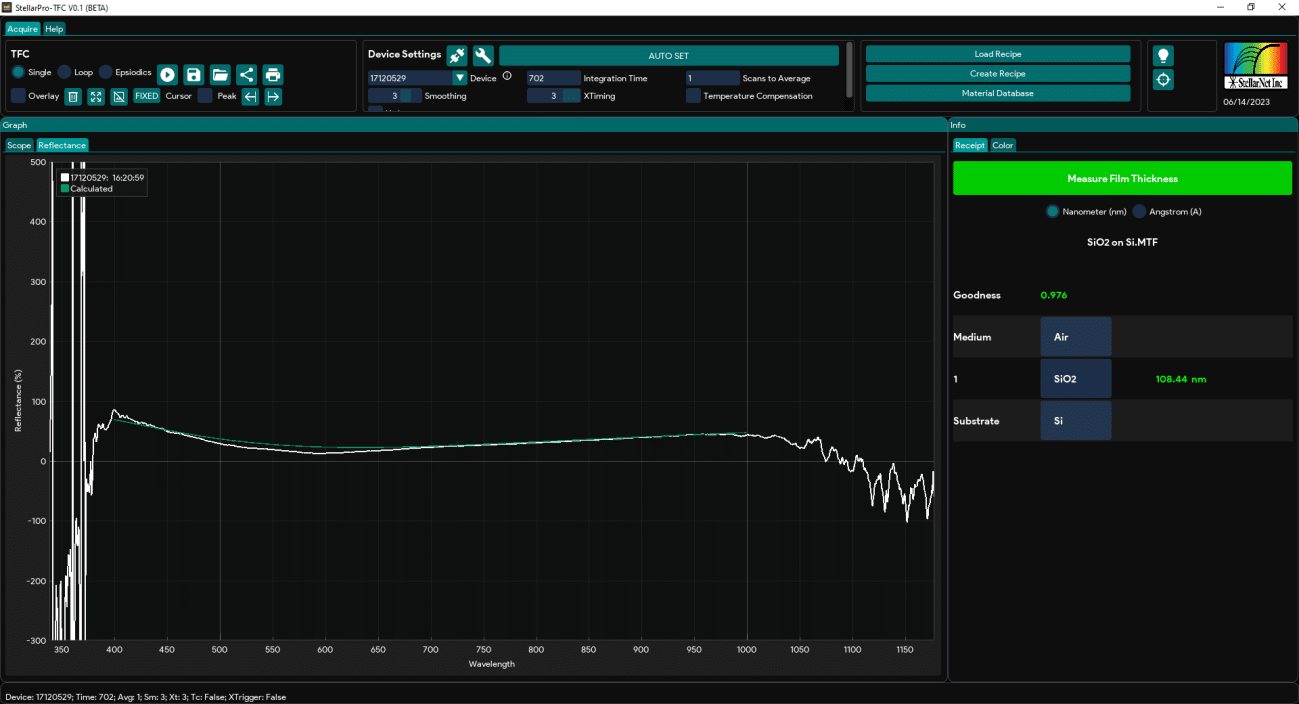Open the layer 1 SiO2 material selector
Viewport: 1299px width, 704px height.
pos(1075,379)
